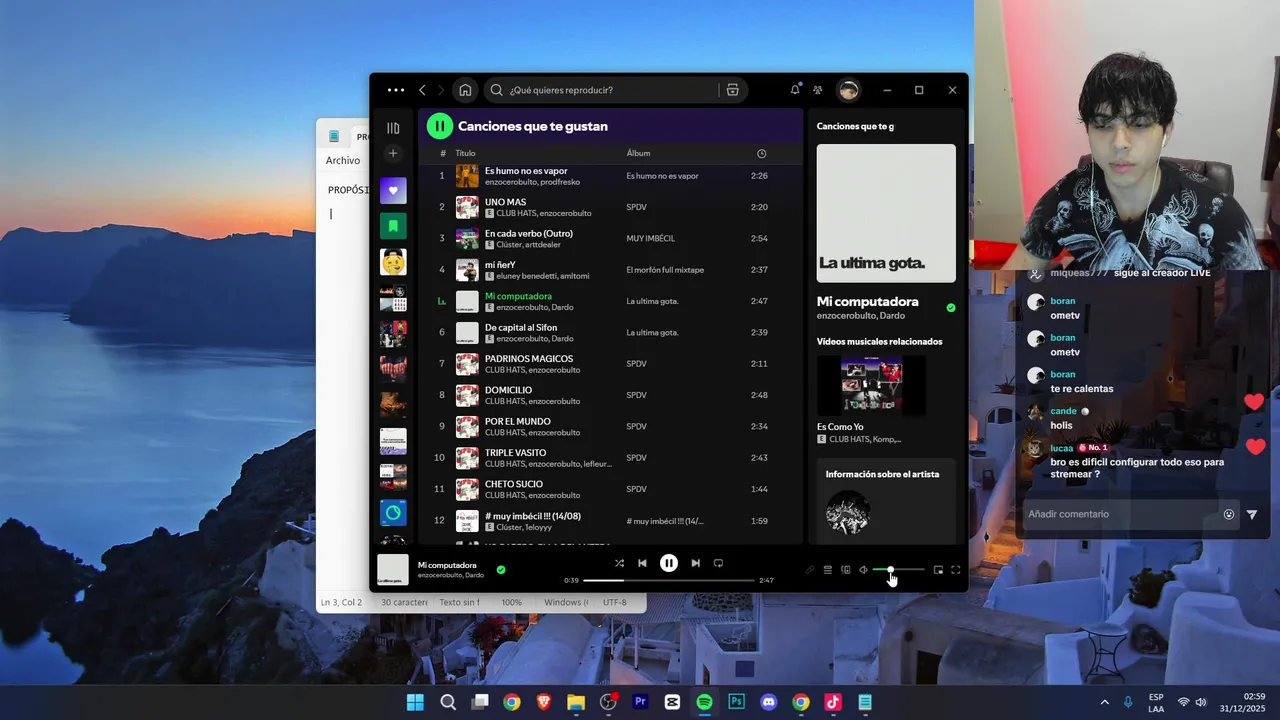Image resolution: width=1280 pixels, height=720 pixels.
Task: Open album link 'MUY IMBÉCIL'
Action: click(x=651, y=239)
